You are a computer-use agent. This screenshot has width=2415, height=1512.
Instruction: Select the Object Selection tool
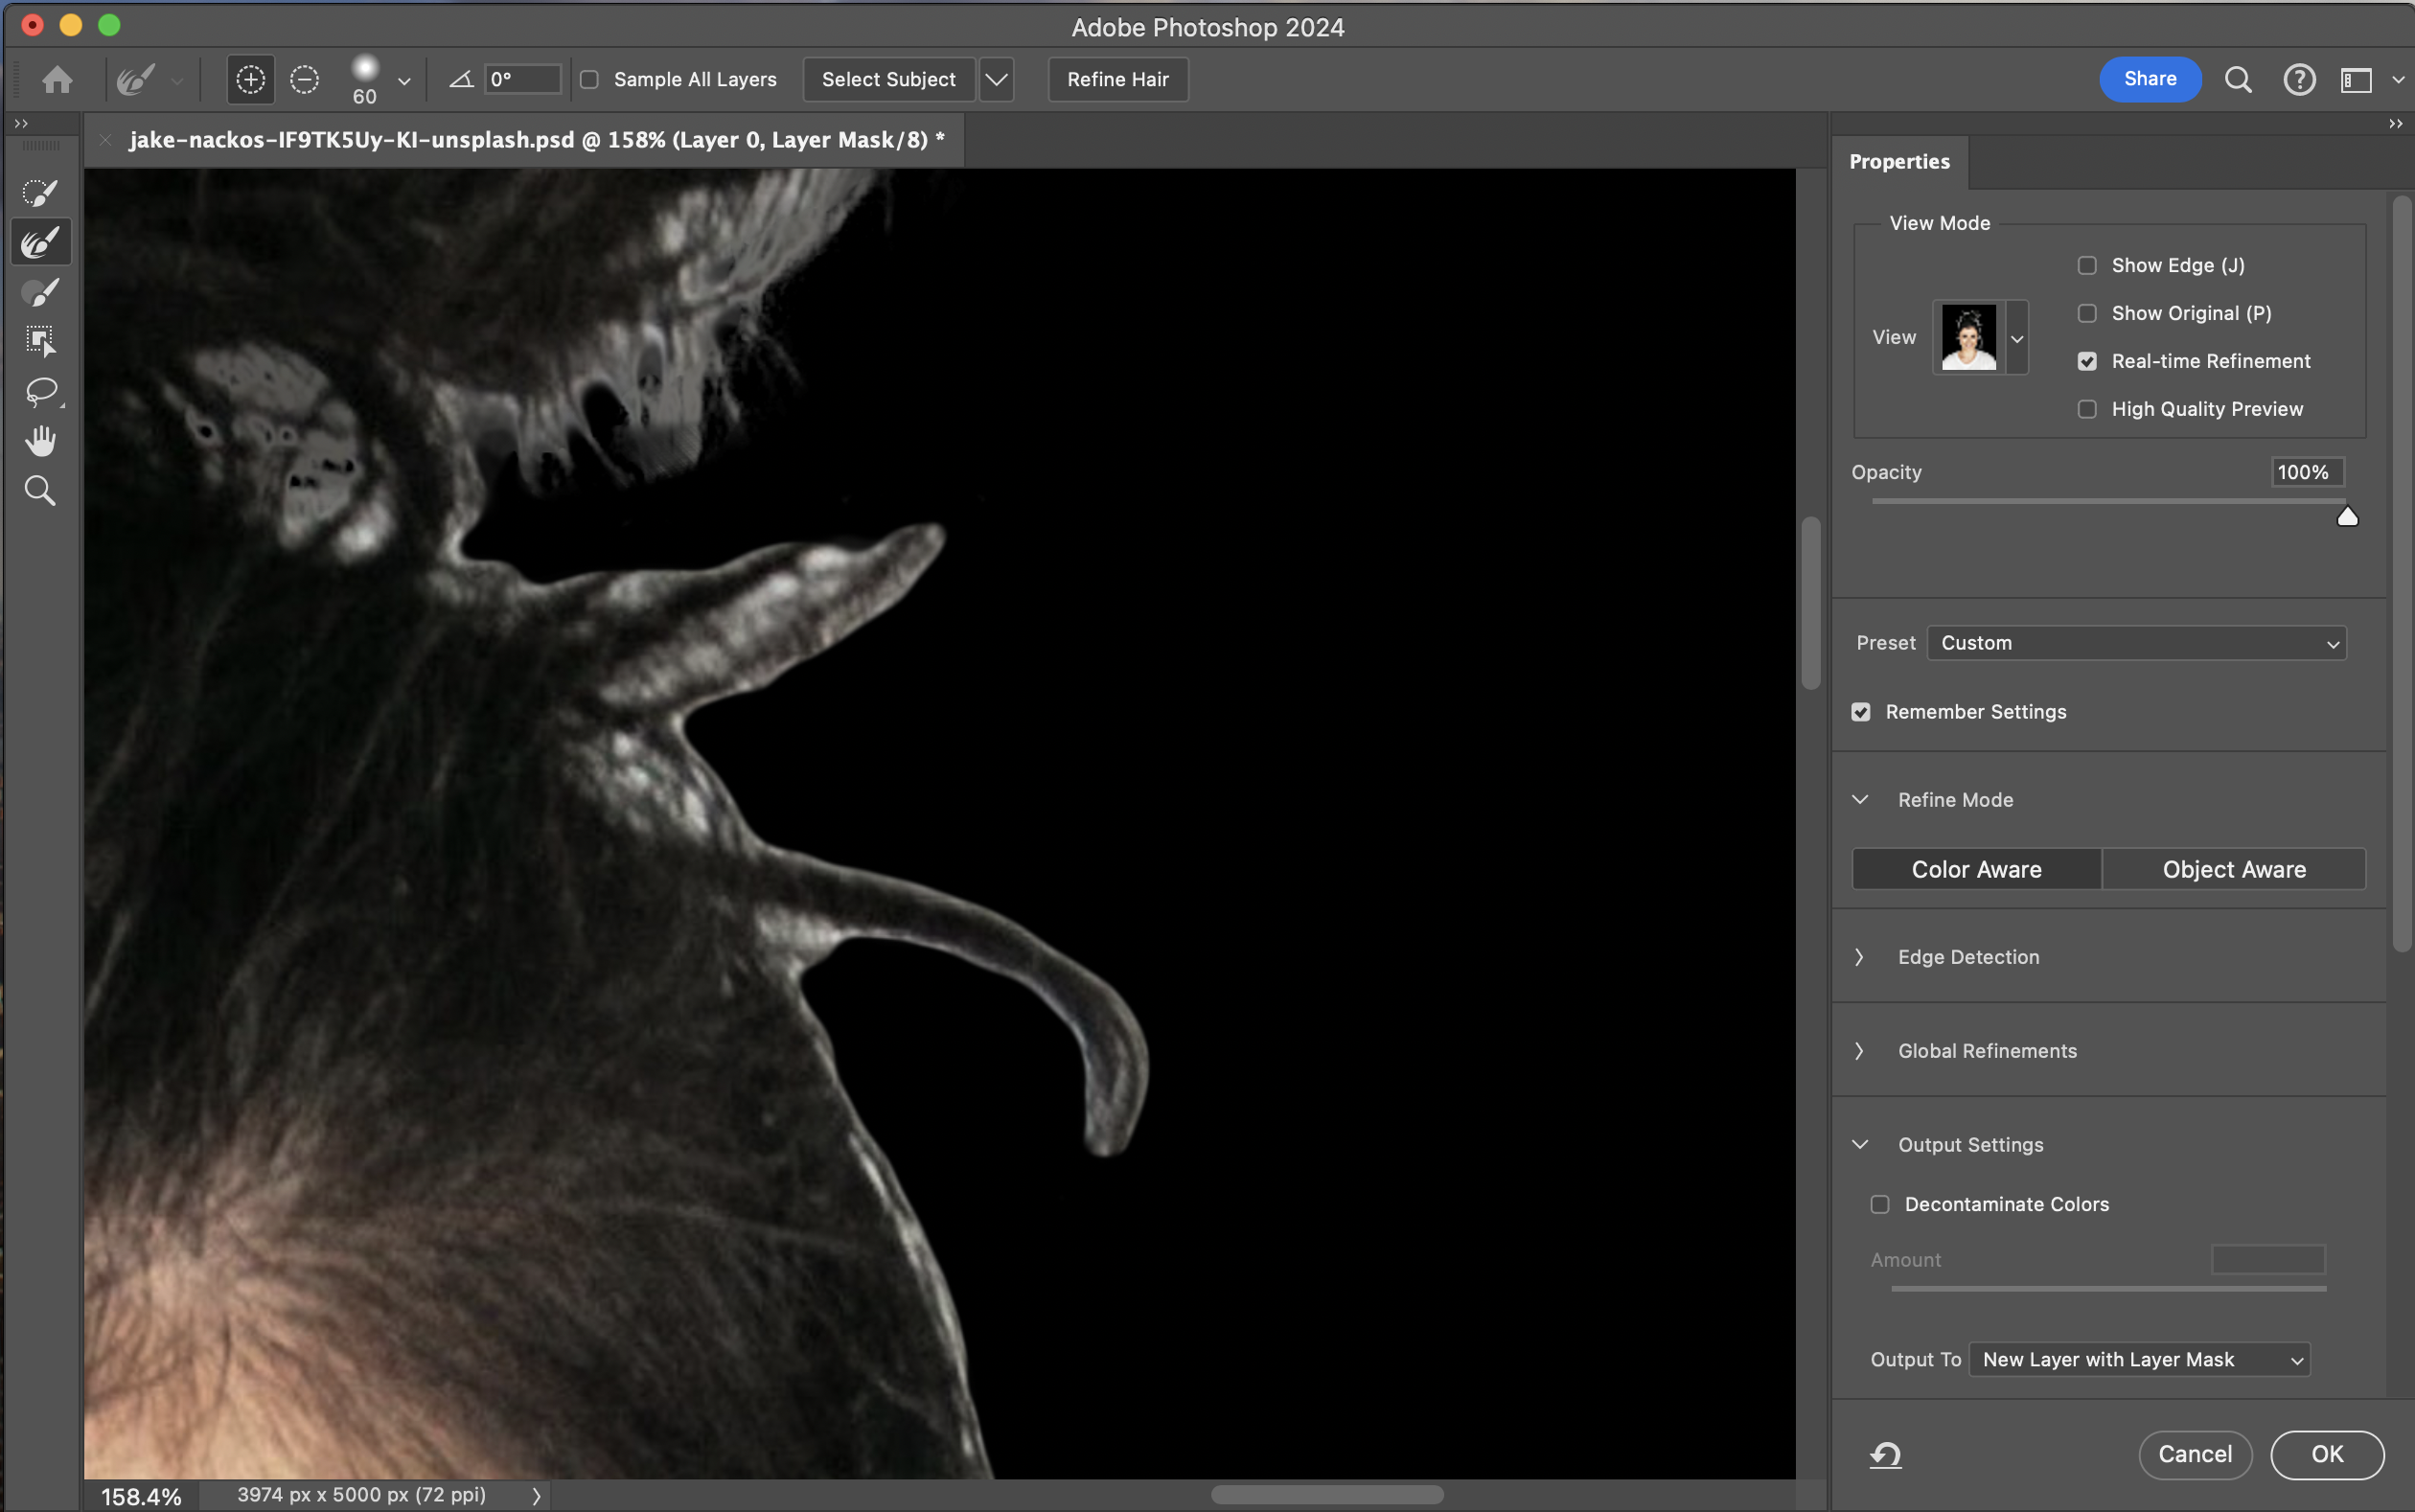click(x=40, y=341)
